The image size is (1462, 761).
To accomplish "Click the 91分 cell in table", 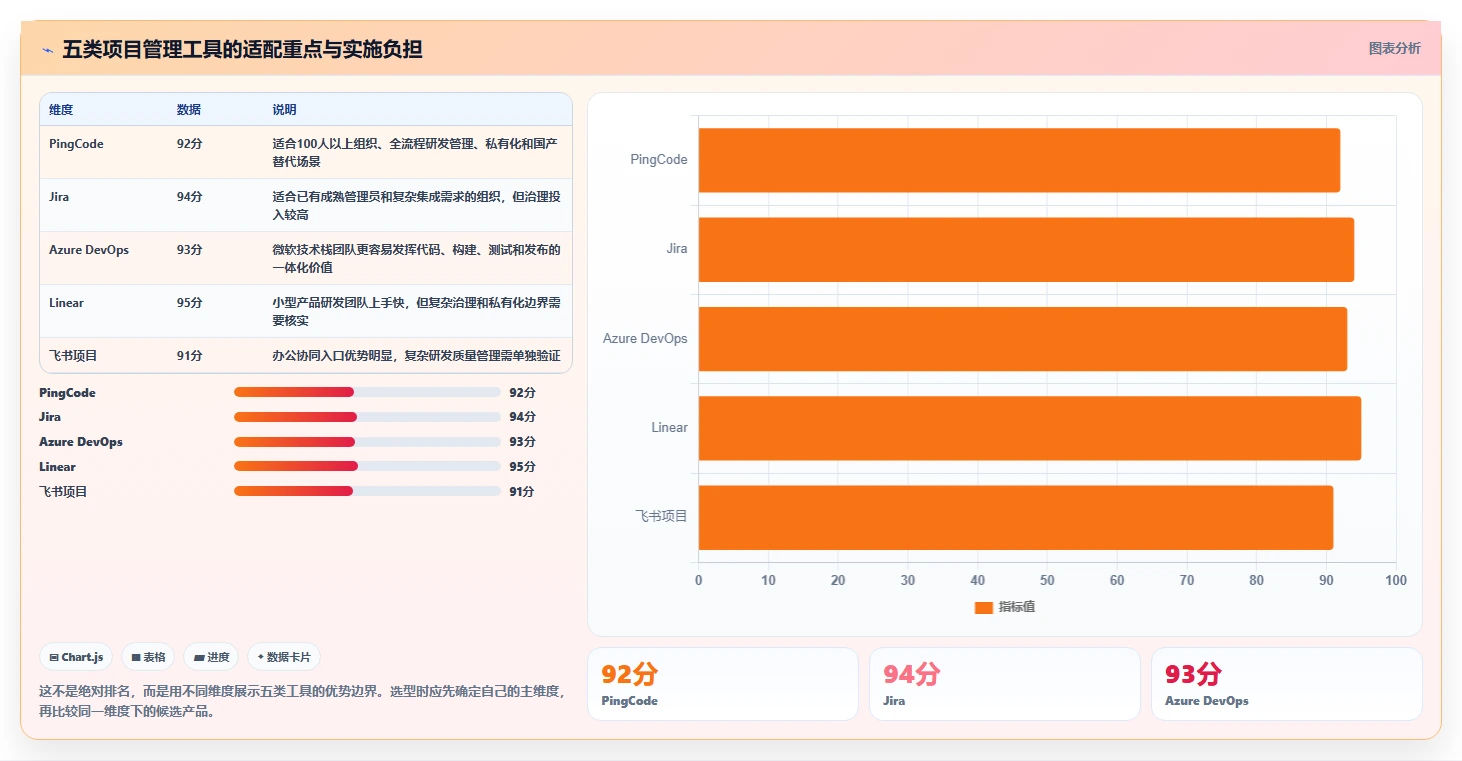I will pyautogui.click(x=189, y=356).
